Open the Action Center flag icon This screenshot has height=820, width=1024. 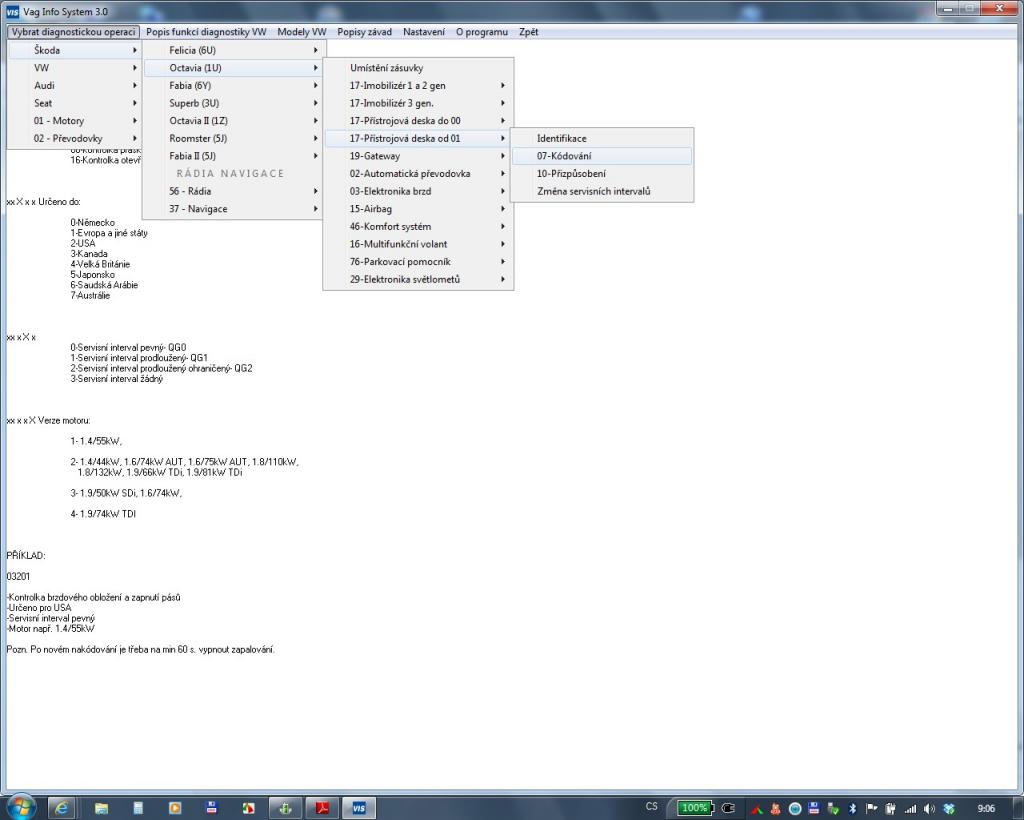point(871,809)
